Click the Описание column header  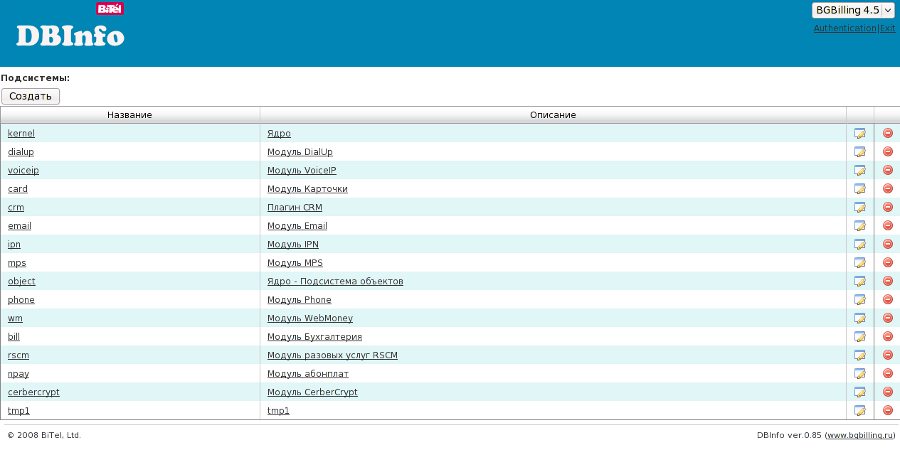(x=553, y=115)
